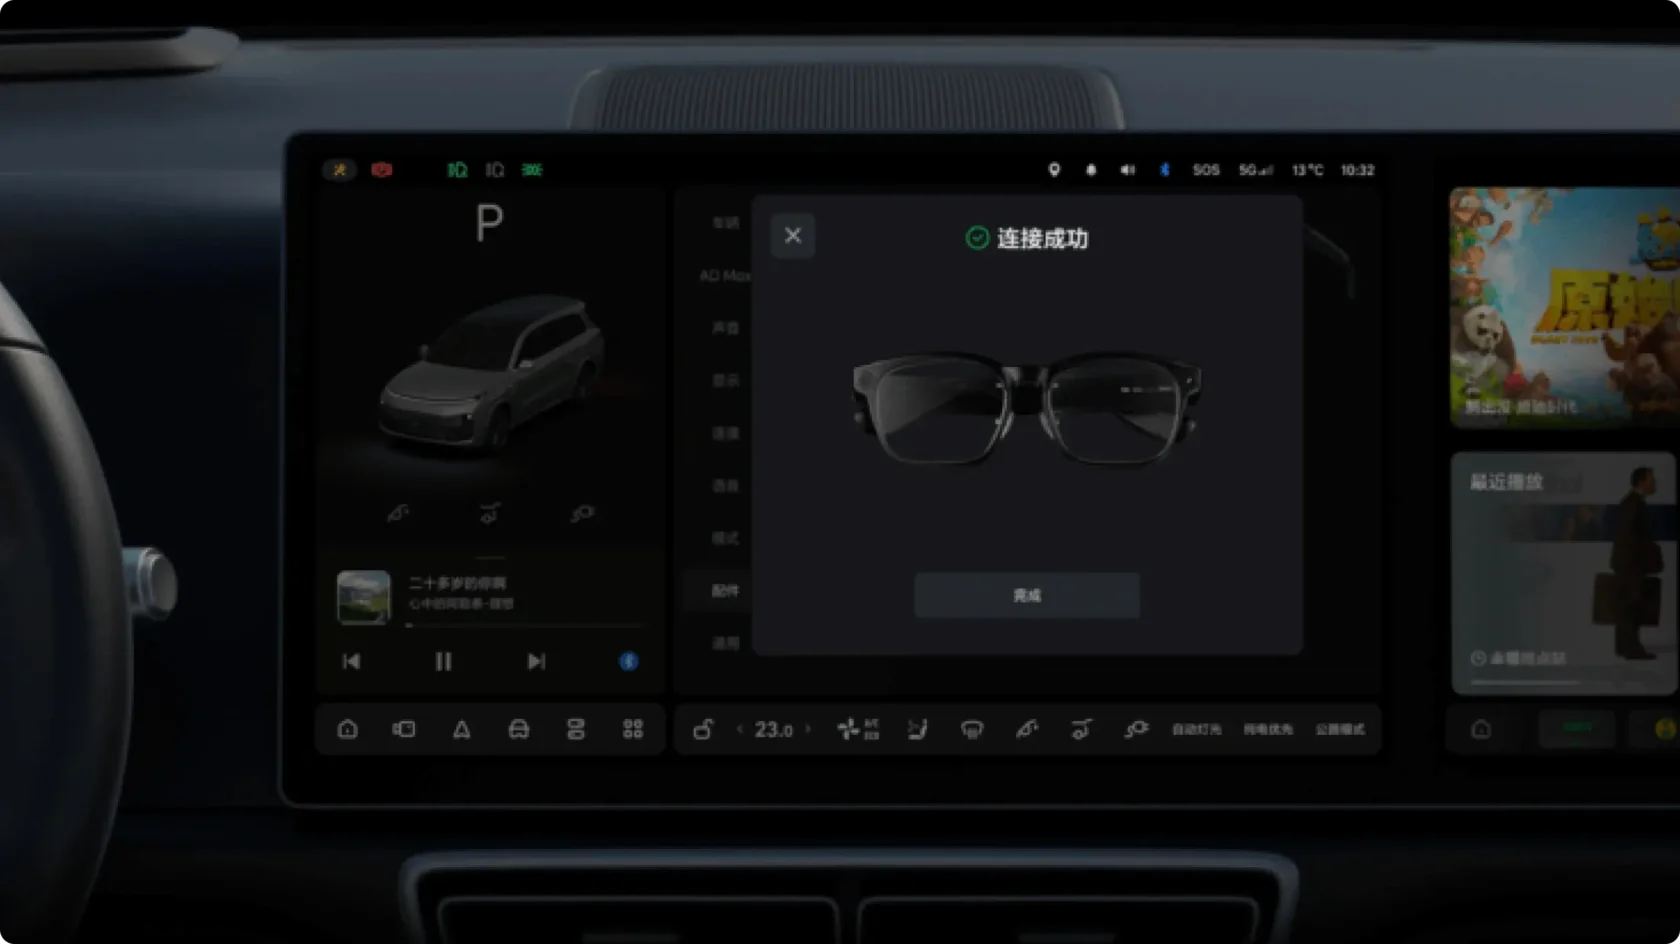Toggle second text shortcut after 自动灯光

pos(1268,729)
